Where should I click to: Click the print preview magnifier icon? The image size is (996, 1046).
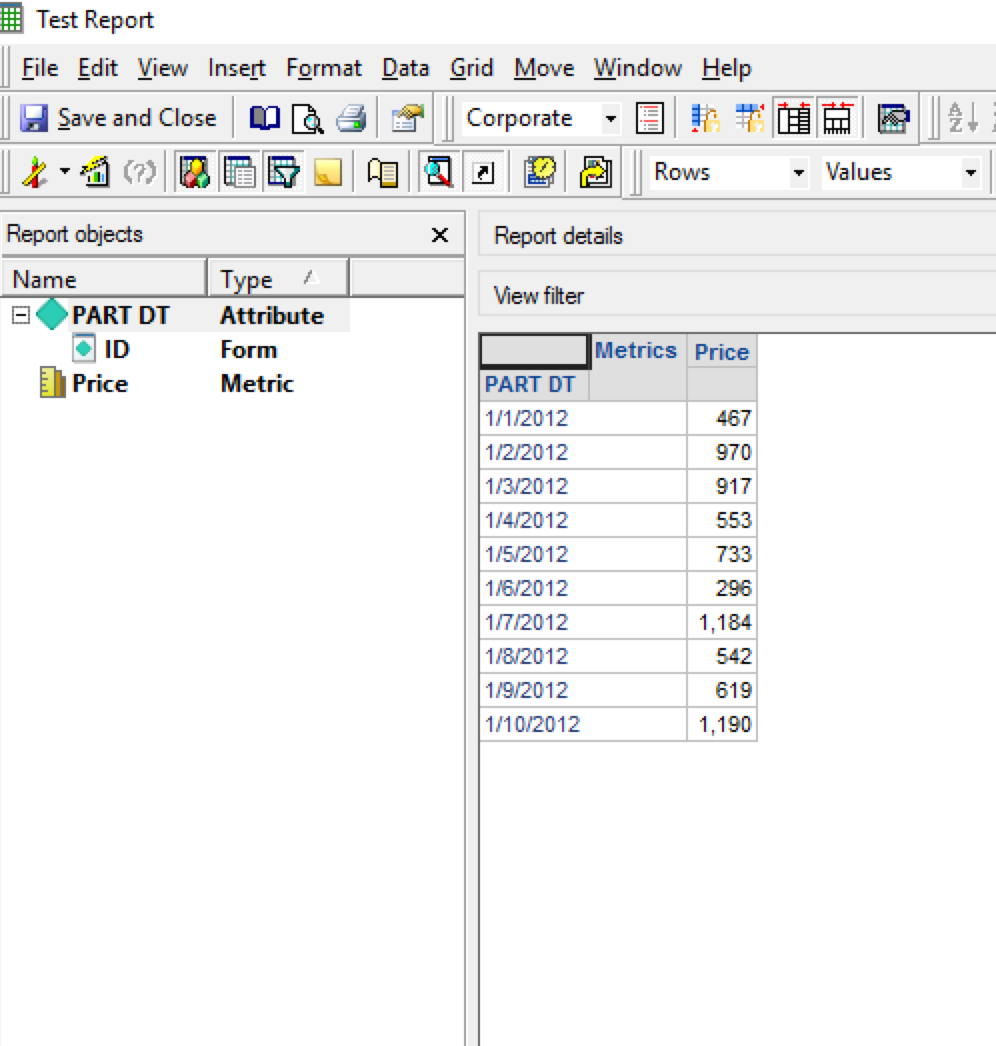click(x=308, y=119)
